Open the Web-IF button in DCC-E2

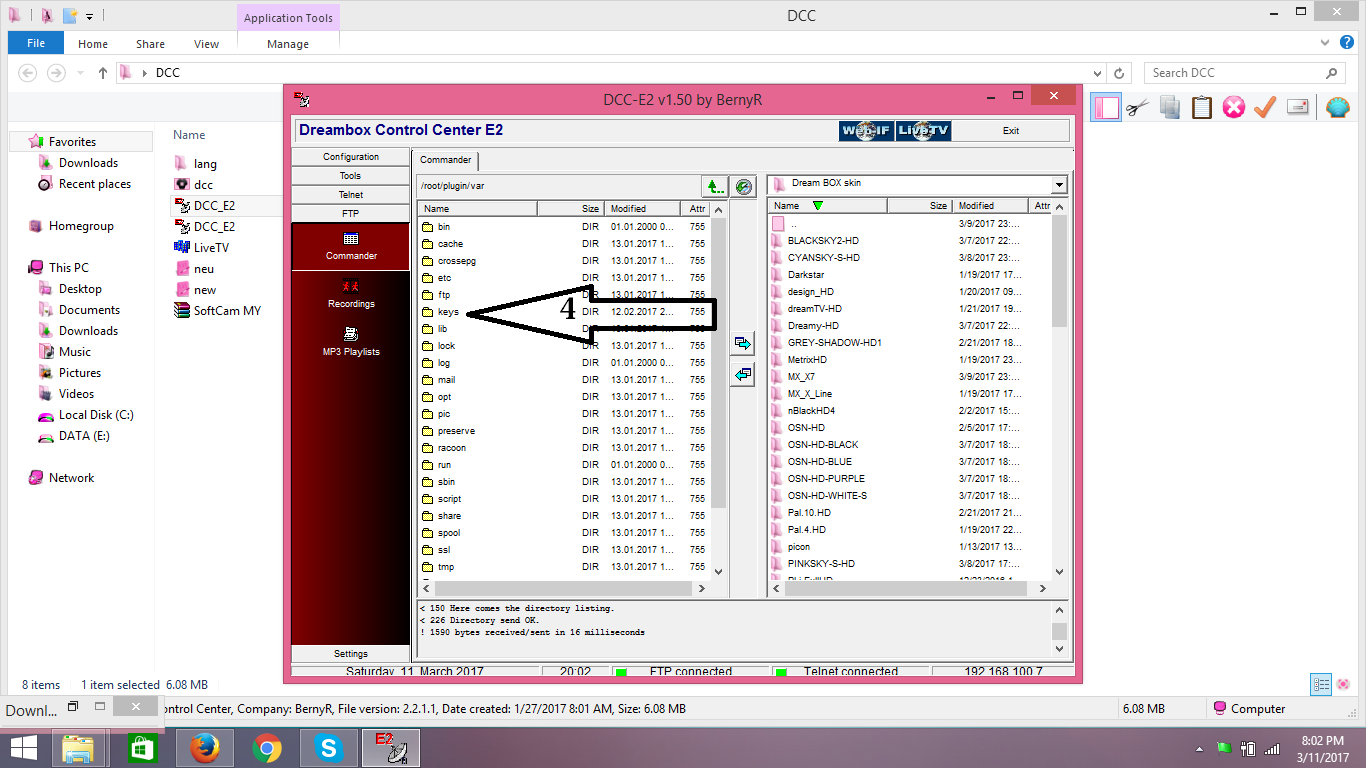point(866,131)
